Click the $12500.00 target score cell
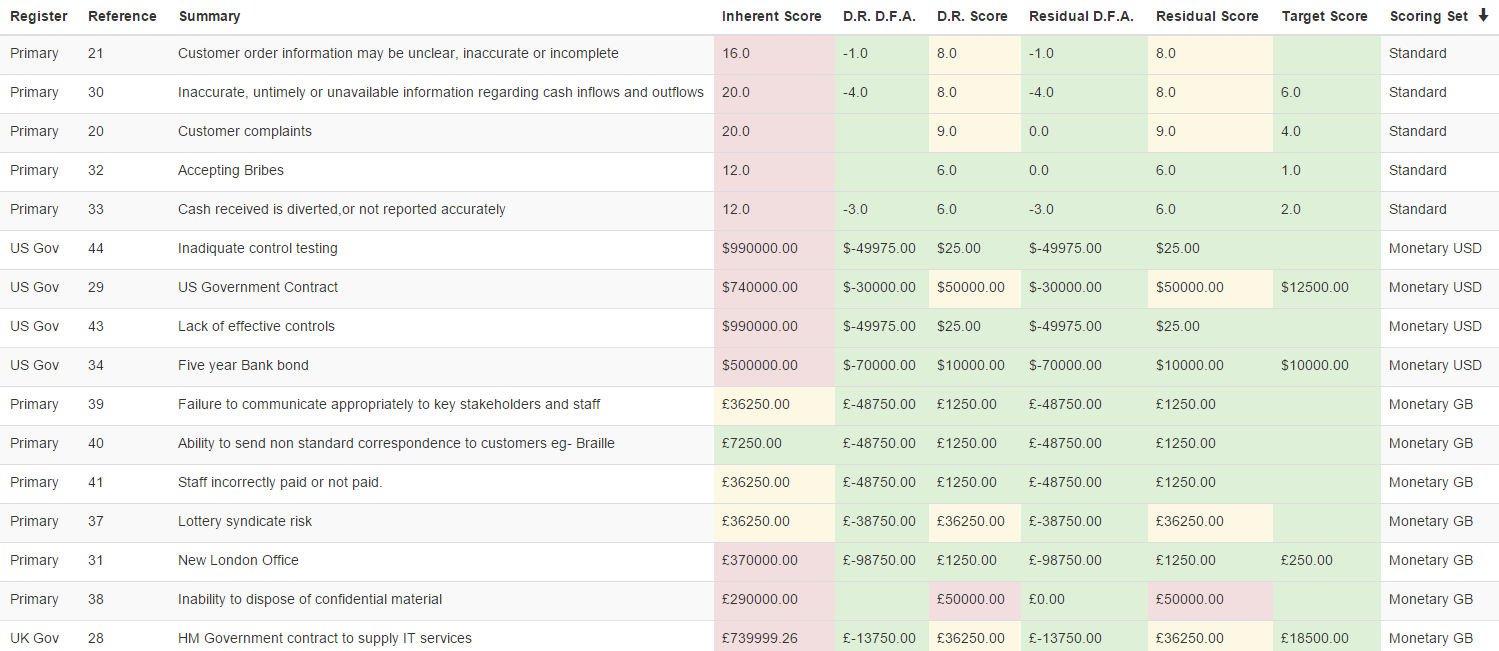This screenshot has width=1499, height=651. 1314,288
